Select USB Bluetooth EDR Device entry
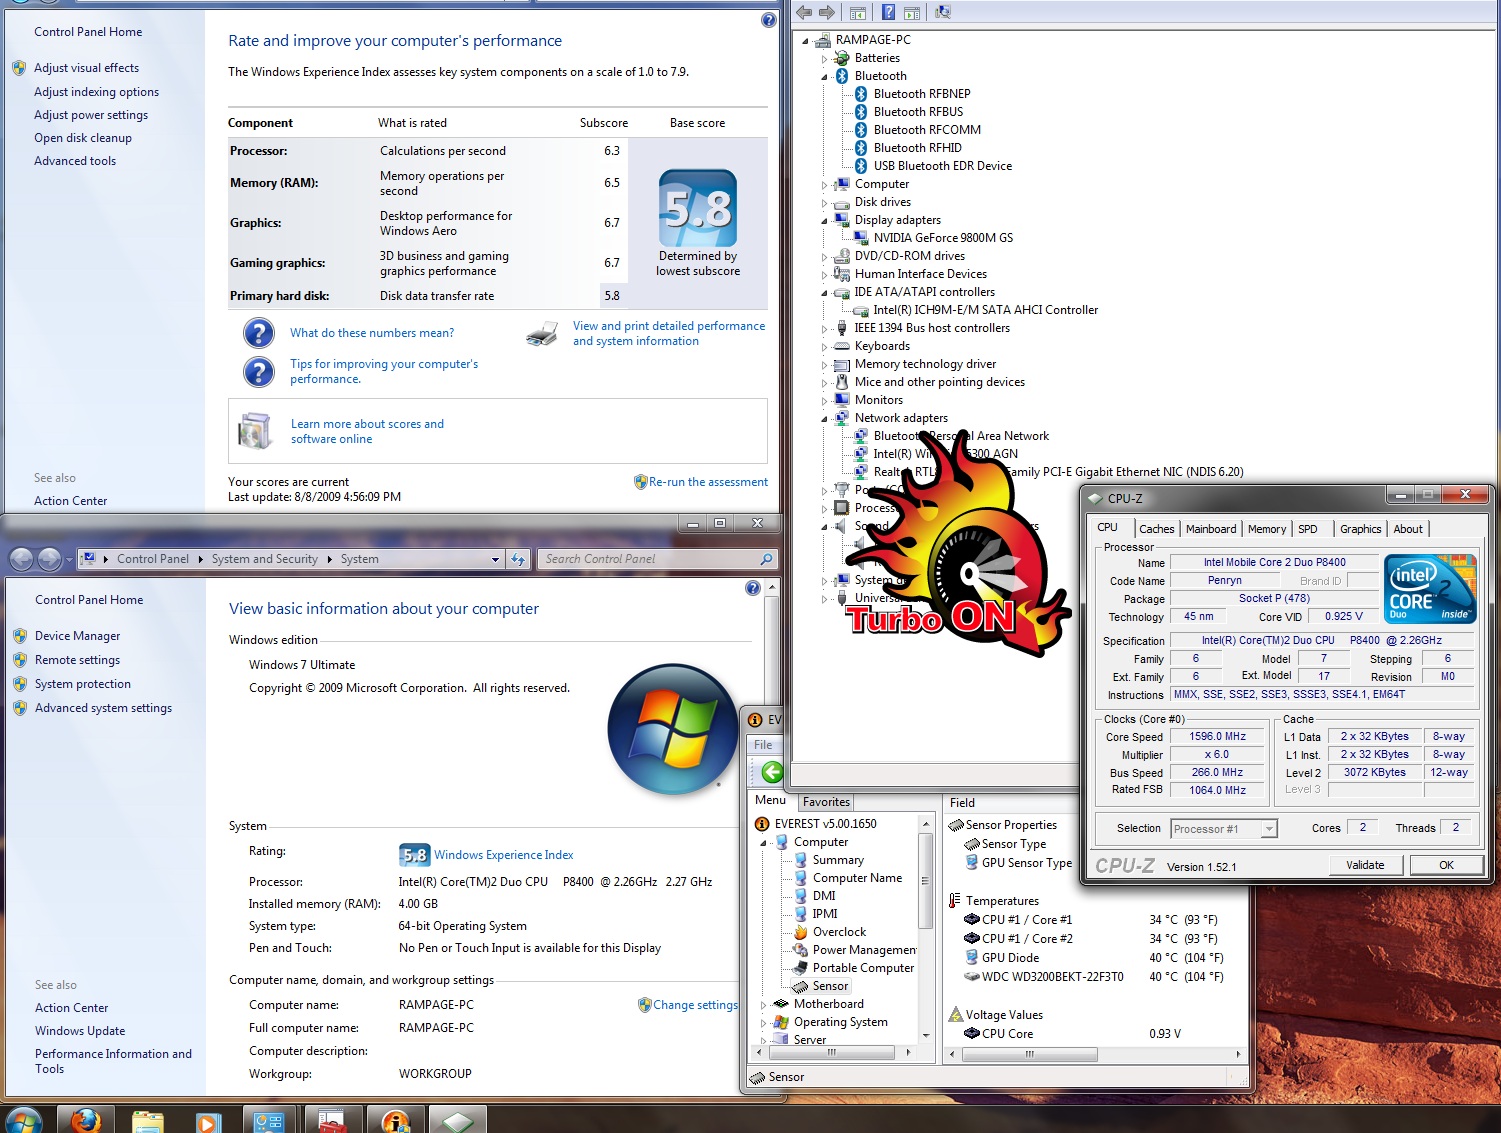 (943, 166)
